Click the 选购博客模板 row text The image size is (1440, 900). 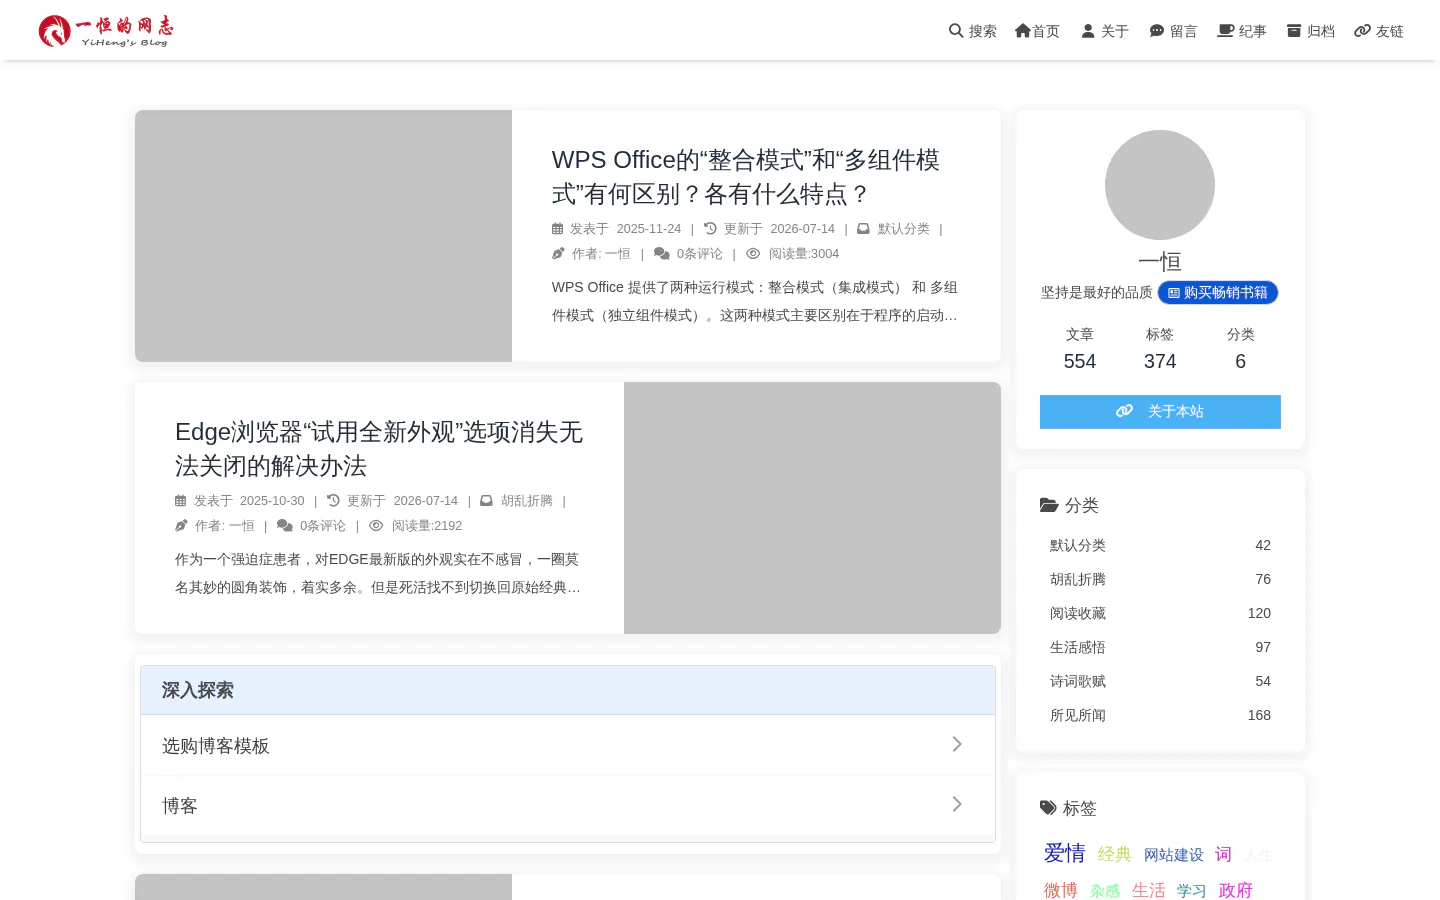[x=216, y=746]
